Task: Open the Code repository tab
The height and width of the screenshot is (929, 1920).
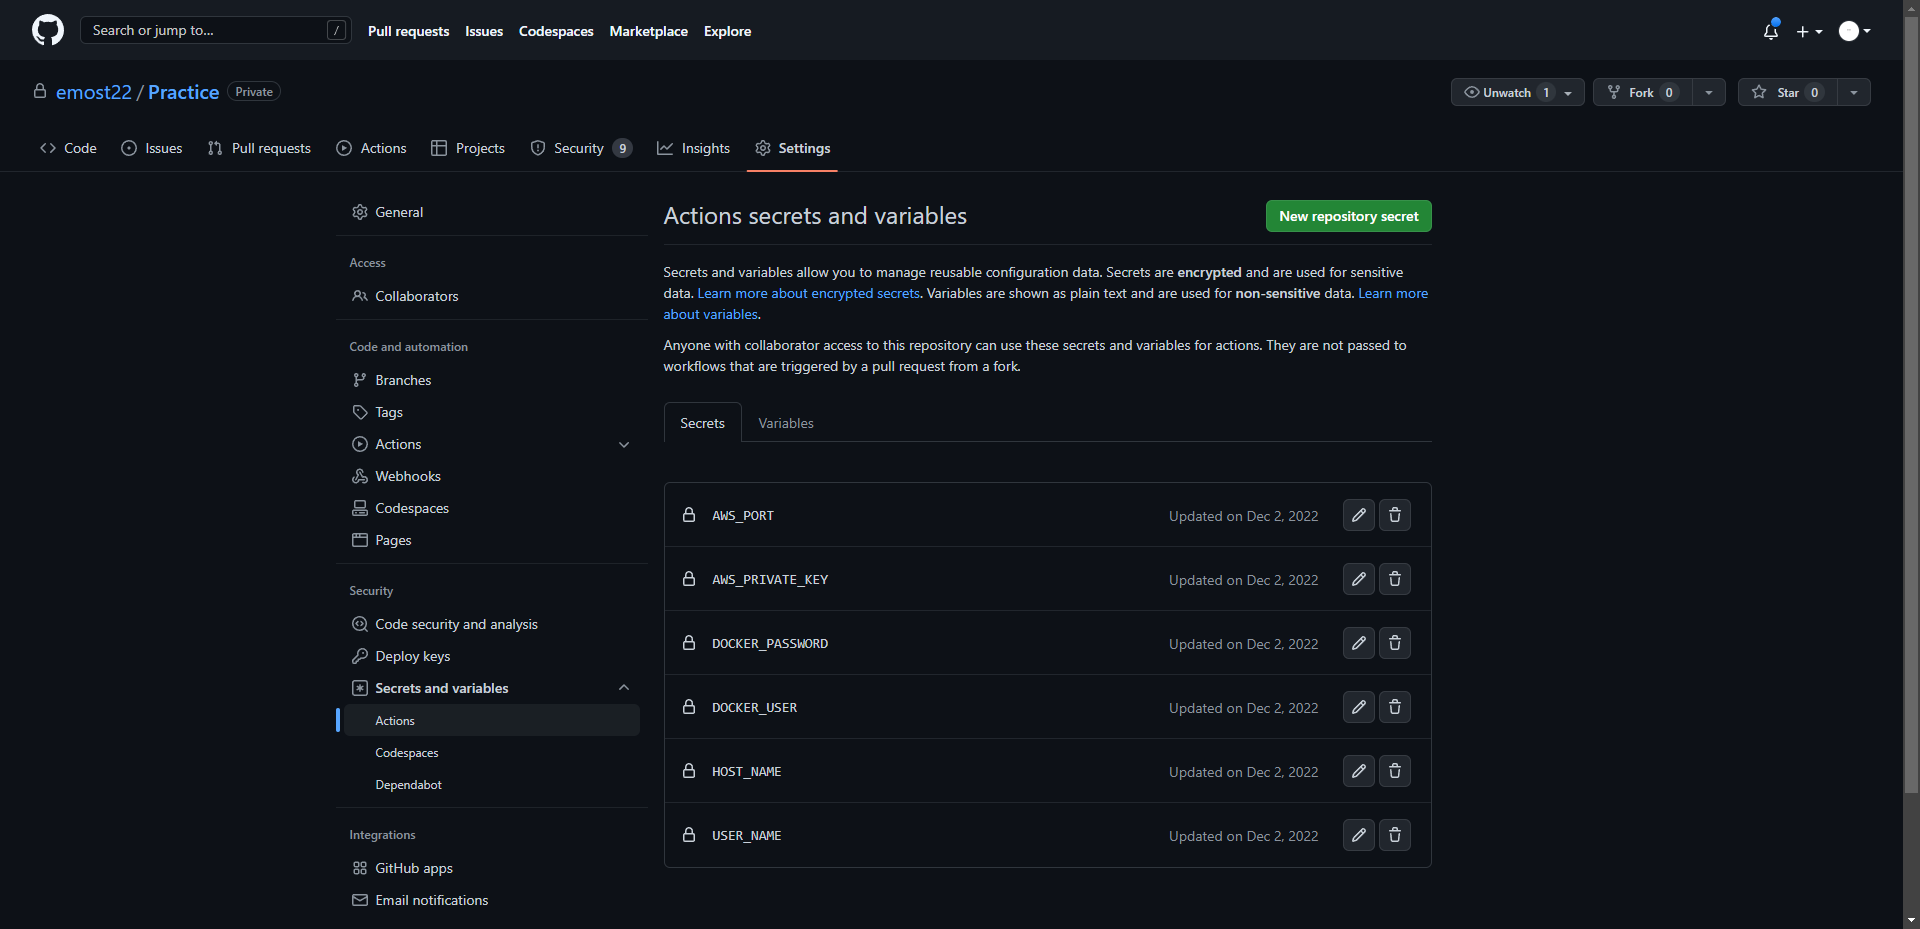Action: tap(68, 148)
